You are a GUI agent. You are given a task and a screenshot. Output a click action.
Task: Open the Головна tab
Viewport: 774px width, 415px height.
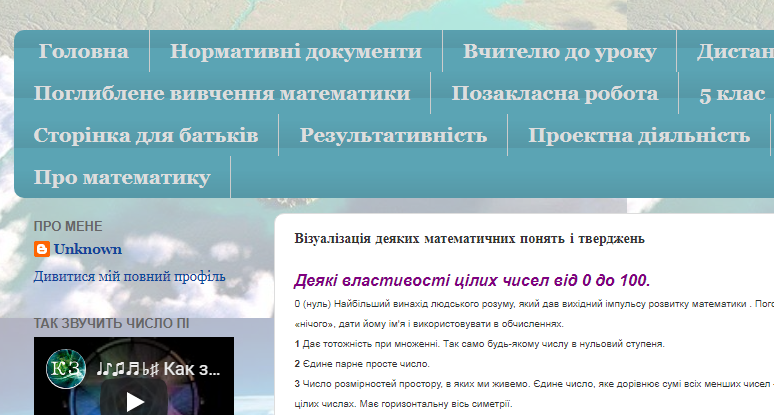pyautogui.click(x=83, y=51)
